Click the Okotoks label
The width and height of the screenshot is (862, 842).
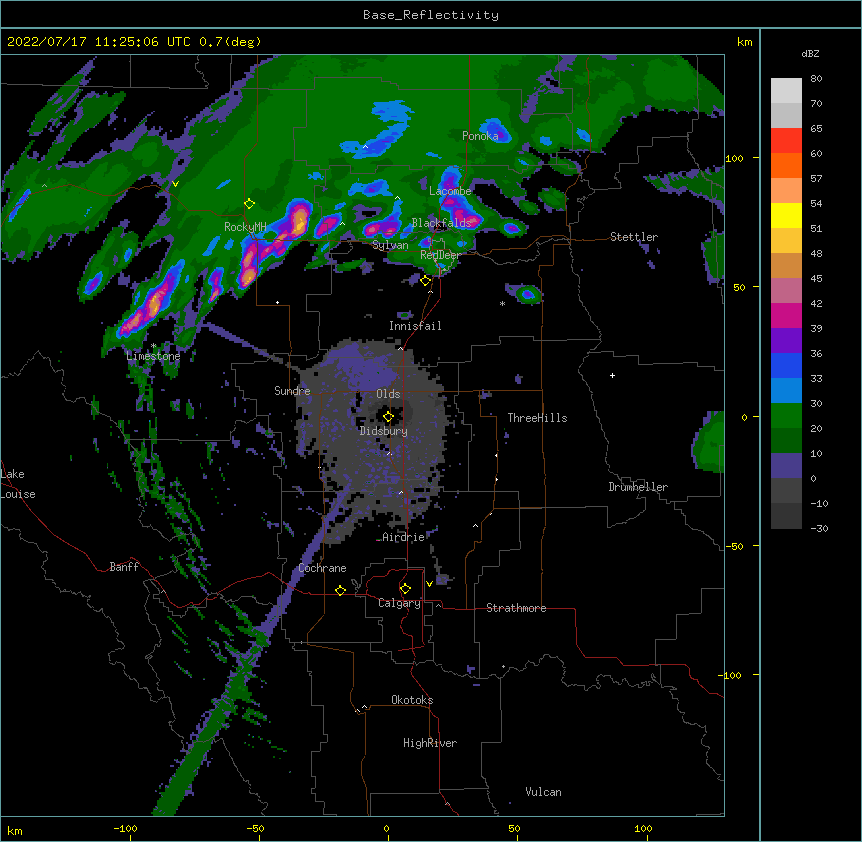pos(412,700)
